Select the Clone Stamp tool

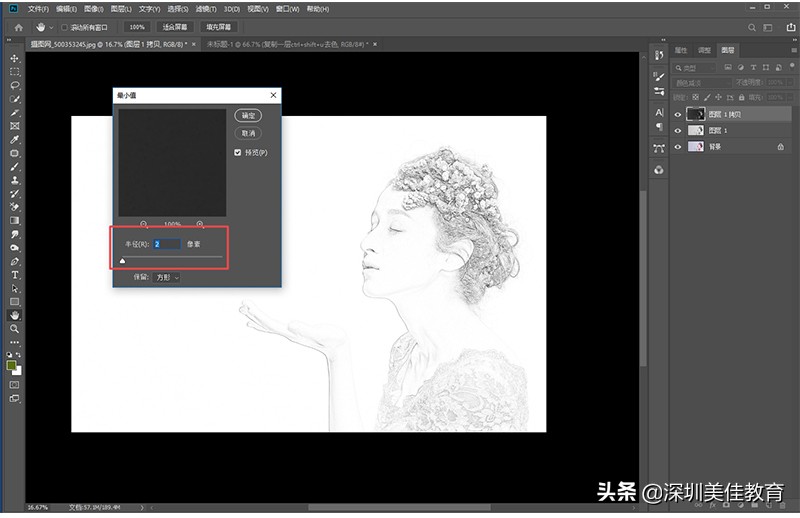click(14, 180)
